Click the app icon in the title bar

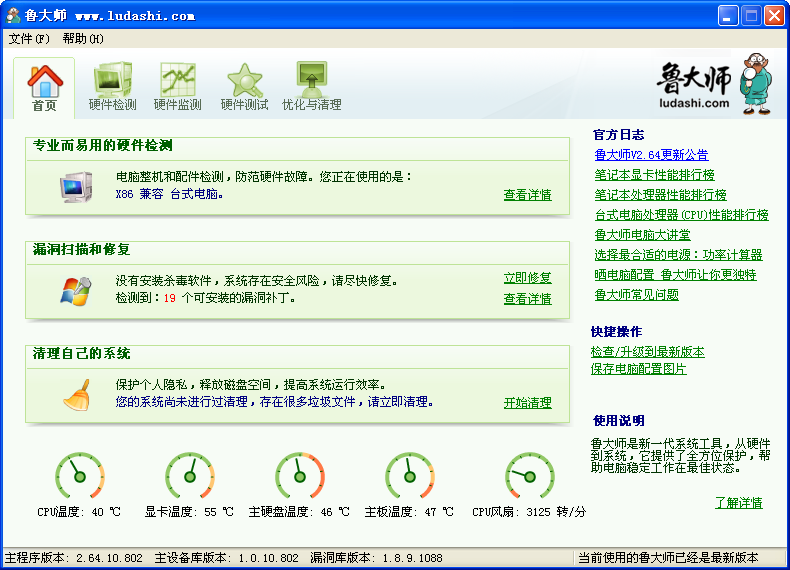[13, 16]
